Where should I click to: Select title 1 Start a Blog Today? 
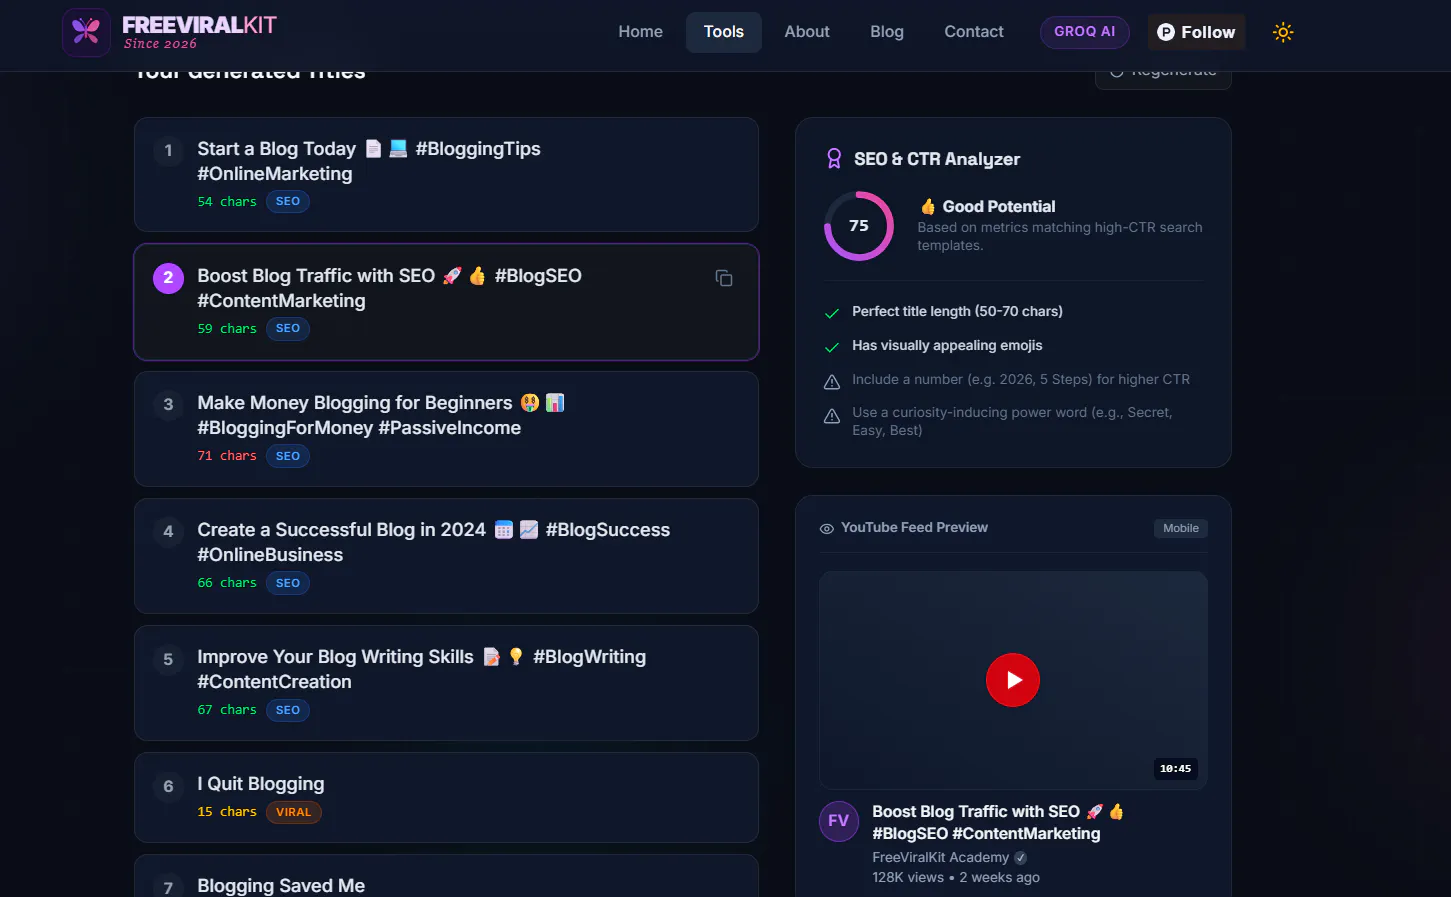[446, 175]
